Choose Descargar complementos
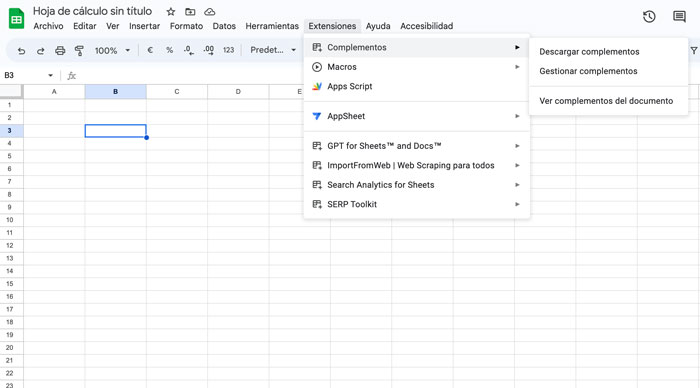The image size is (700, 388). (x=608, y=52)
